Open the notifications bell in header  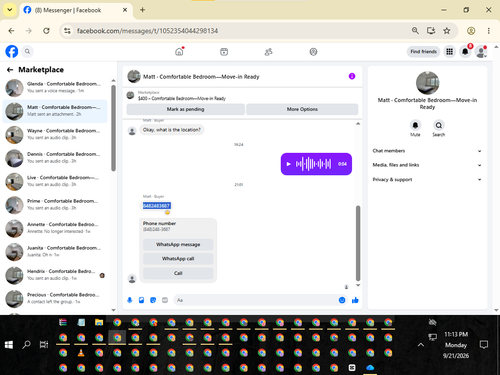[465, 52]
